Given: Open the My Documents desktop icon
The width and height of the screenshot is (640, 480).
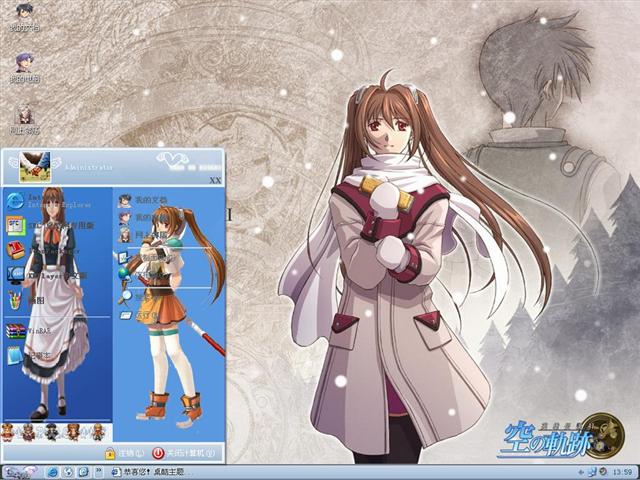Looking at the screenshot, I should [24, 17].
